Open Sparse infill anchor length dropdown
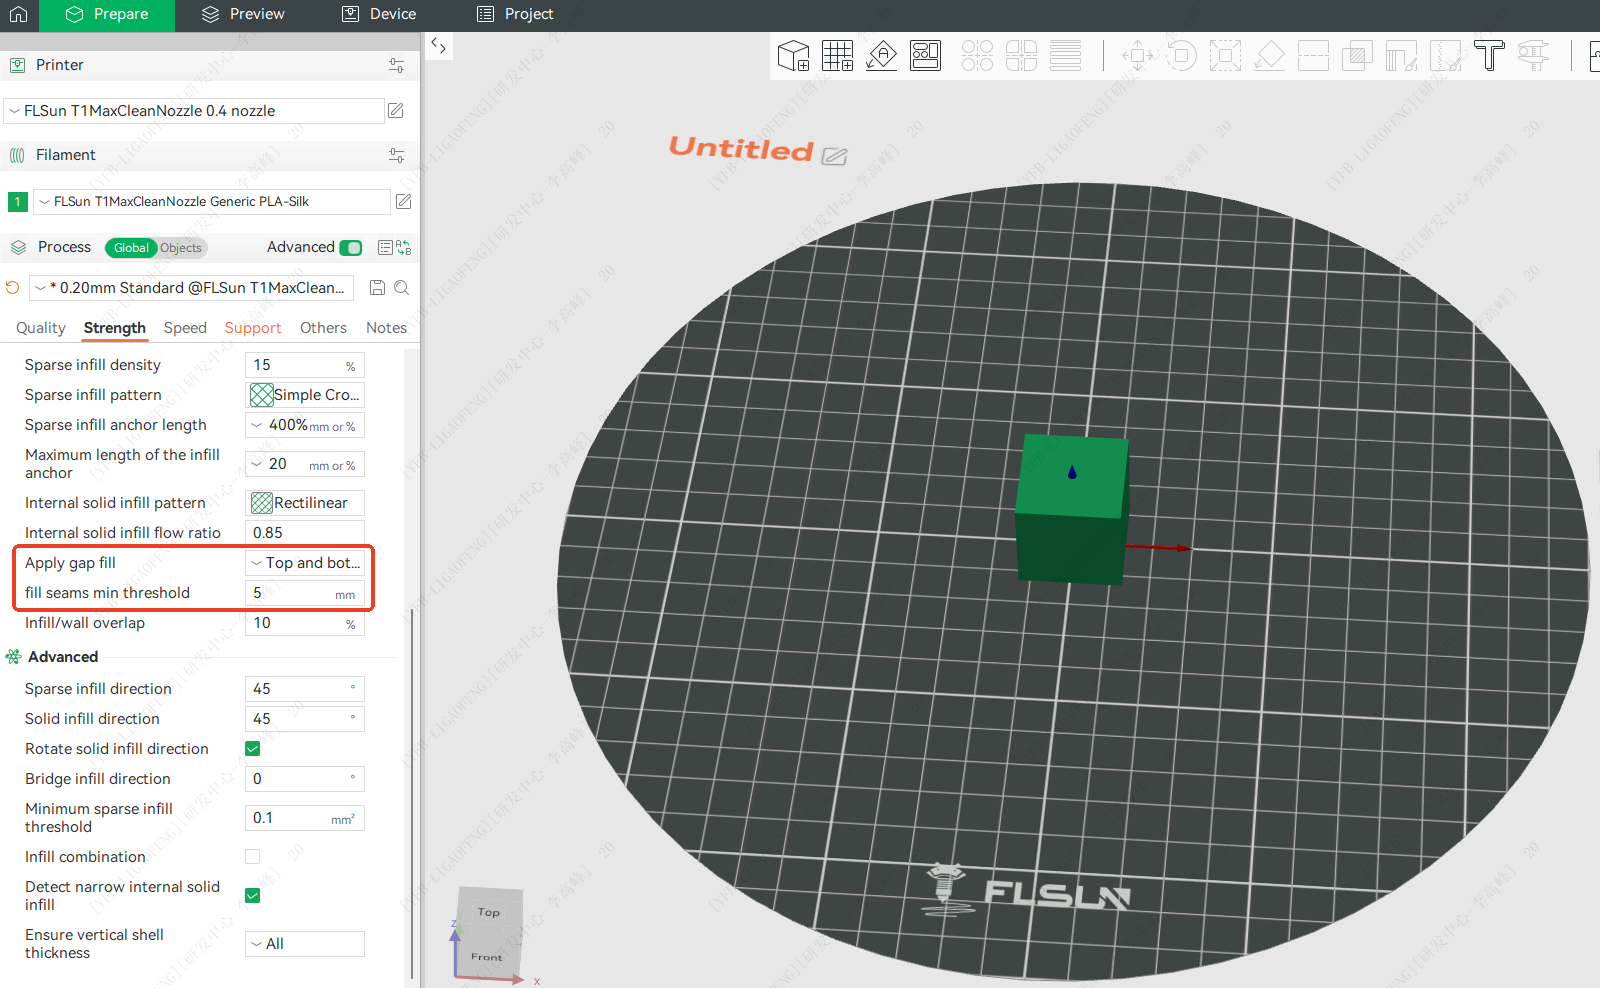 (x=305, y=425)
